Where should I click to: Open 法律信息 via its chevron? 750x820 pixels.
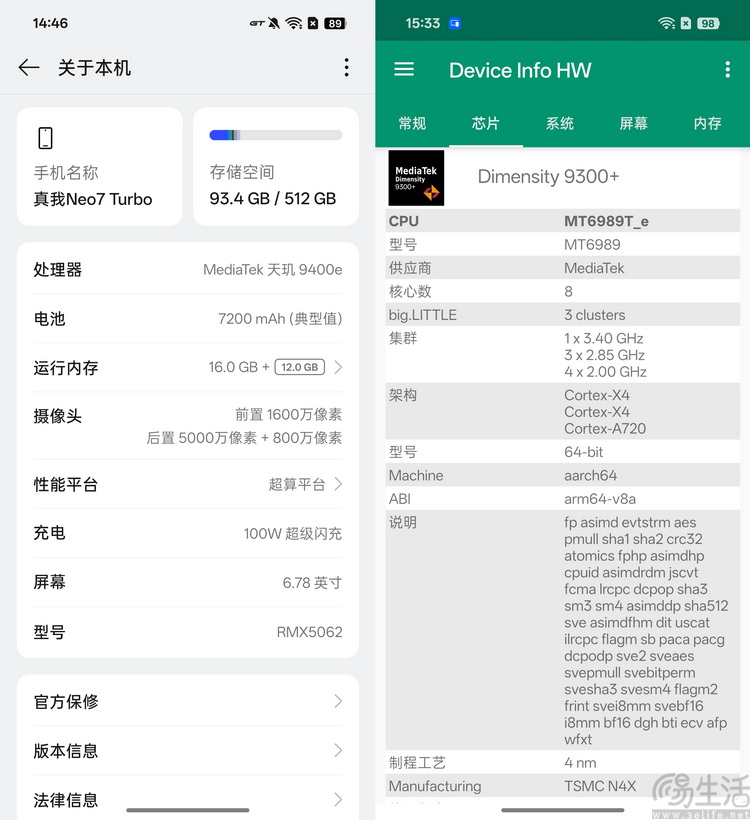[338, 799]
